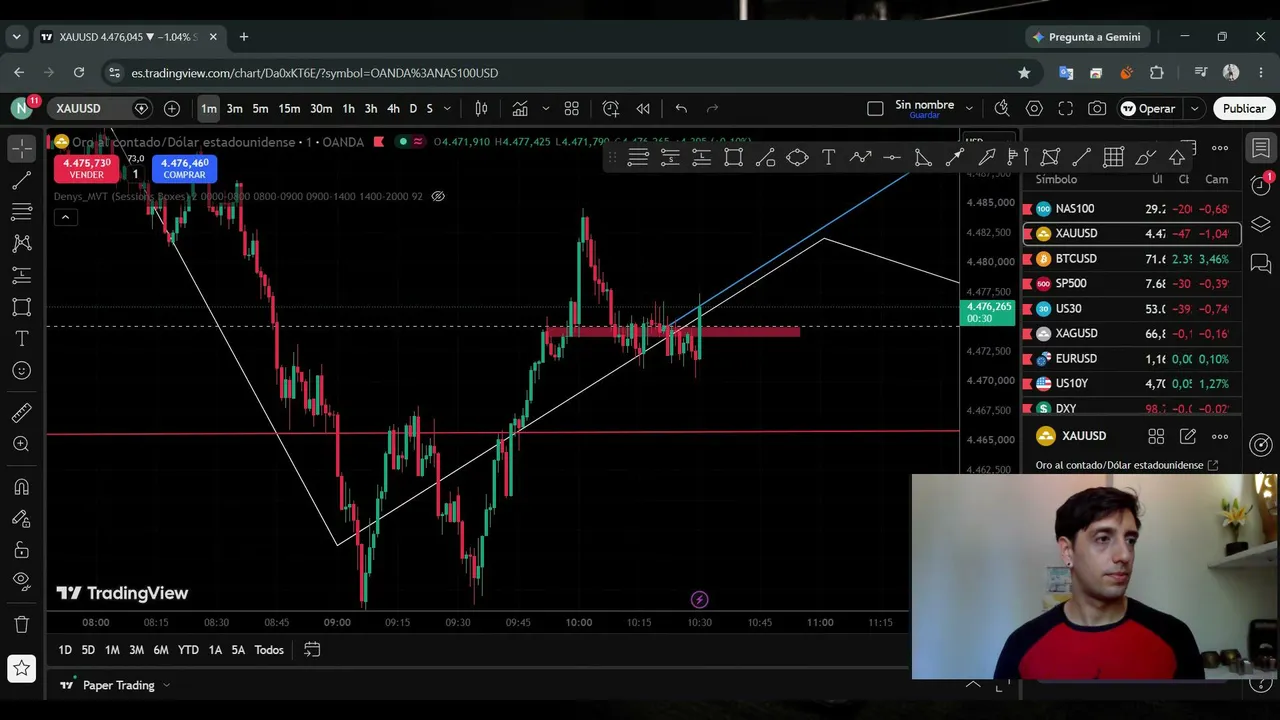Expand the timeframe interval dropdown

pos(447,108)
